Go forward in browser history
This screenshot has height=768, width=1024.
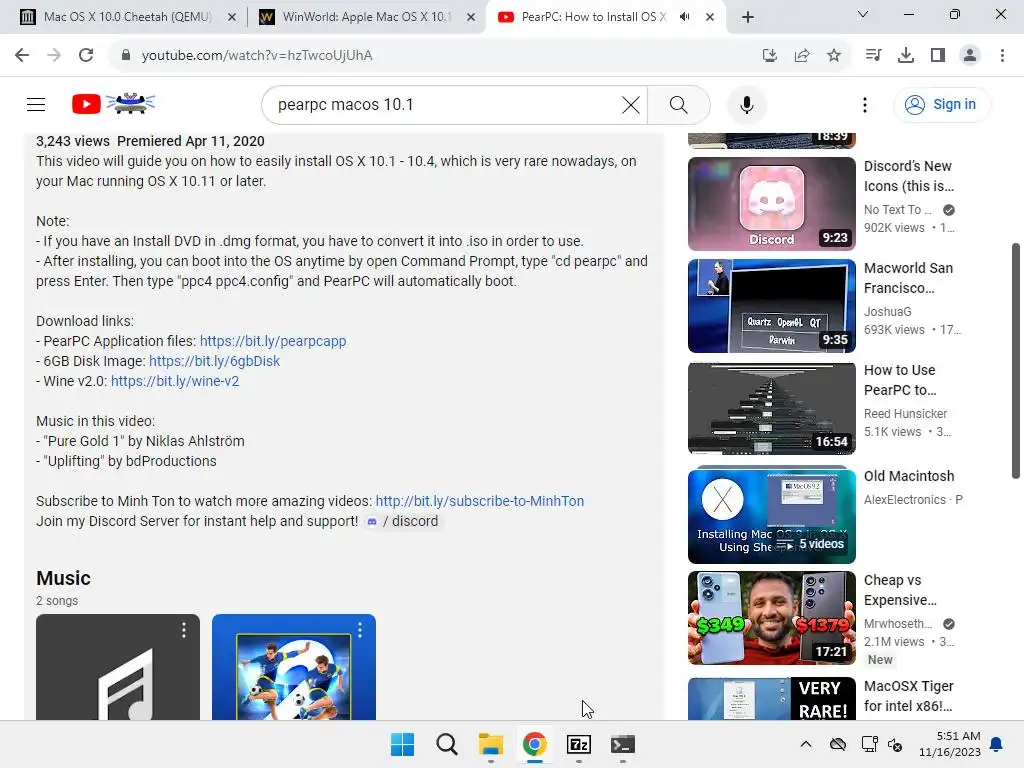(x=54, y=56)
